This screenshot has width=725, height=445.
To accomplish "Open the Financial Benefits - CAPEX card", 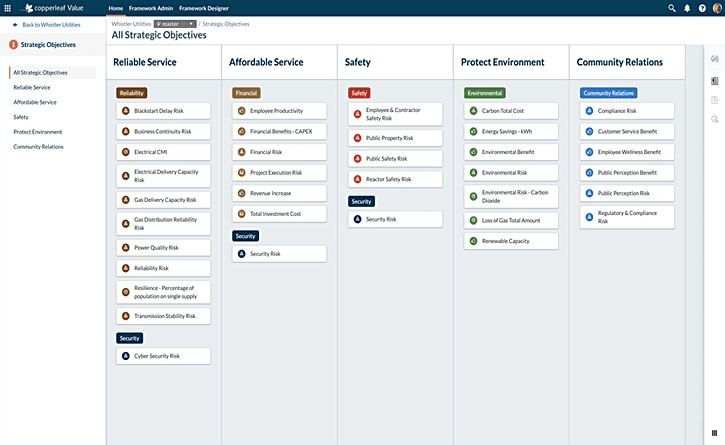I will click(x=279, y=131).
